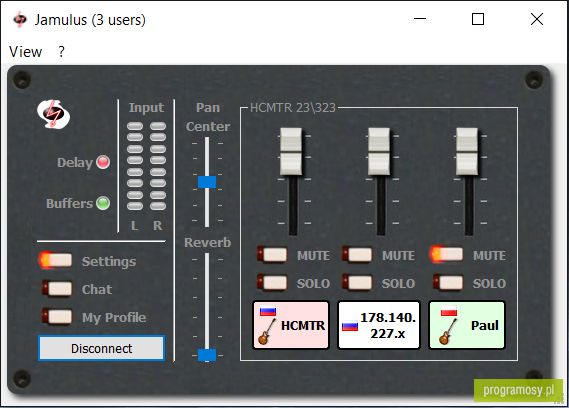Screen dimensions: 569x408
Task: Click the red Delay status LED
Action: tap(103, 162)
